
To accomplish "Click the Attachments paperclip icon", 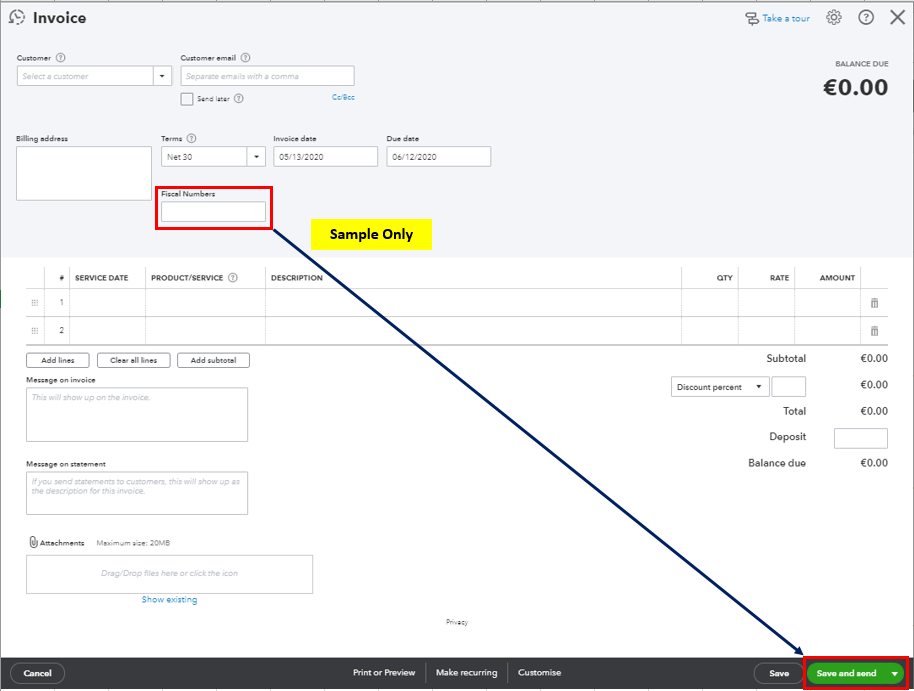I will click(33, 542).
